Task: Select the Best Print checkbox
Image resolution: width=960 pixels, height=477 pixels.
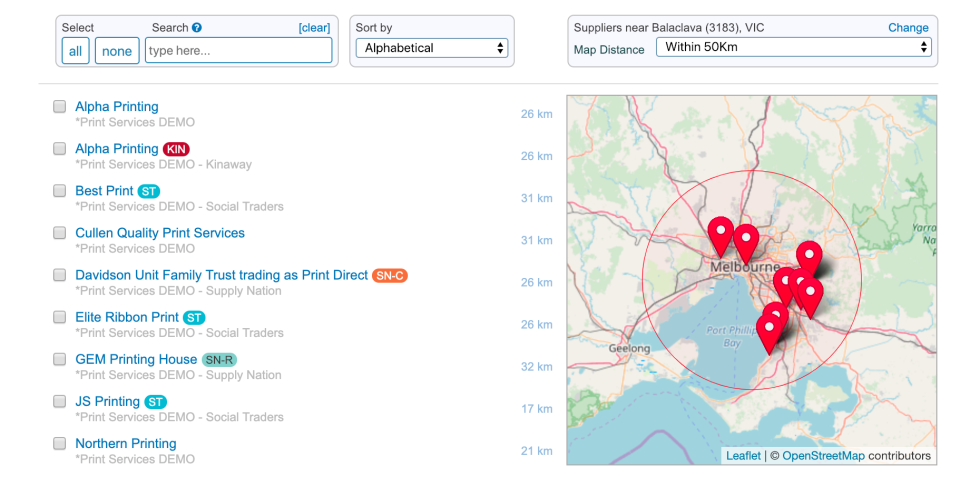Action: point(59,190)
